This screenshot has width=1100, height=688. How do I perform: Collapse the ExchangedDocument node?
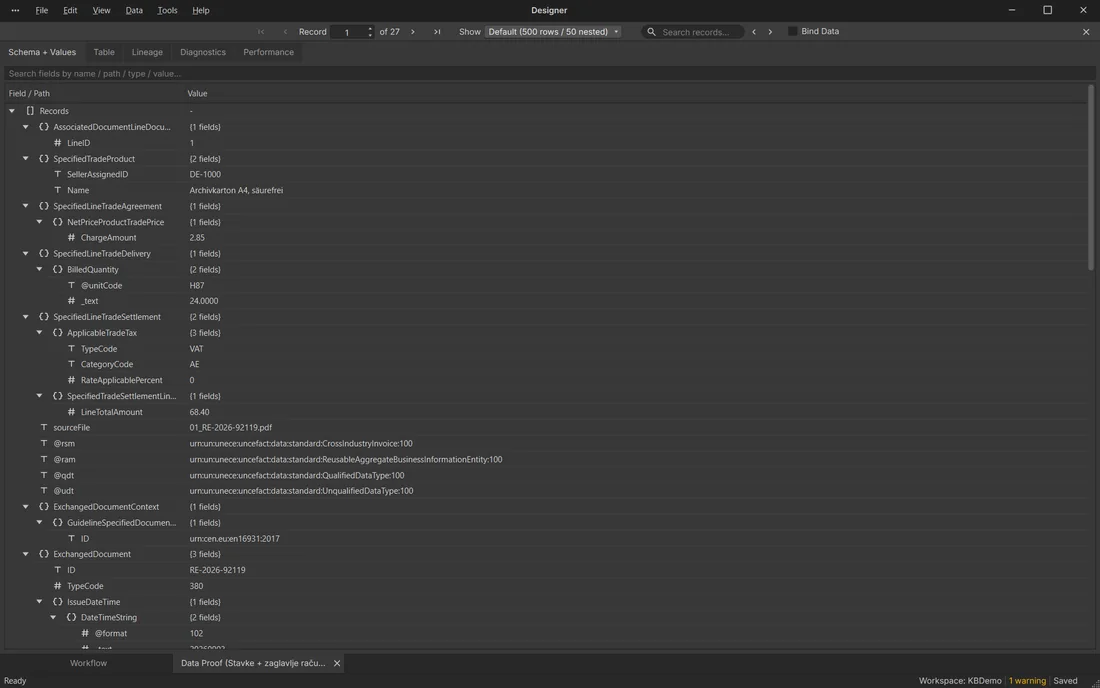pyautogui.click(x=26, y=554)
